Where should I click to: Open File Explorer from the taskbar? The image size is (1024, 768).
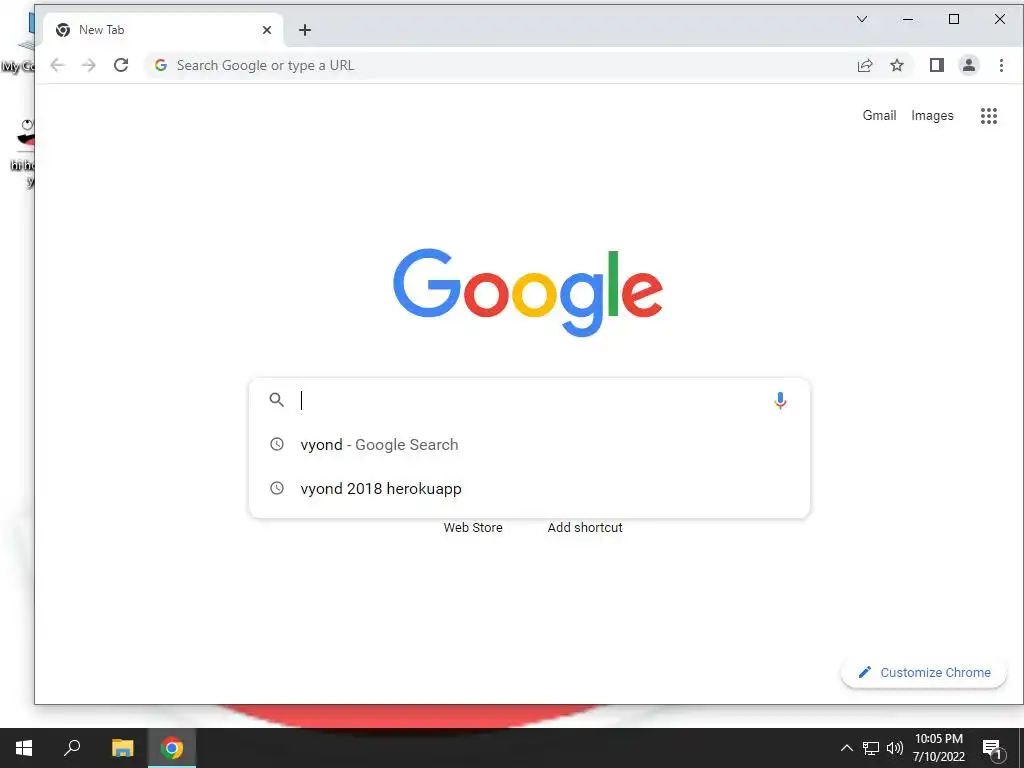(122, 748)
